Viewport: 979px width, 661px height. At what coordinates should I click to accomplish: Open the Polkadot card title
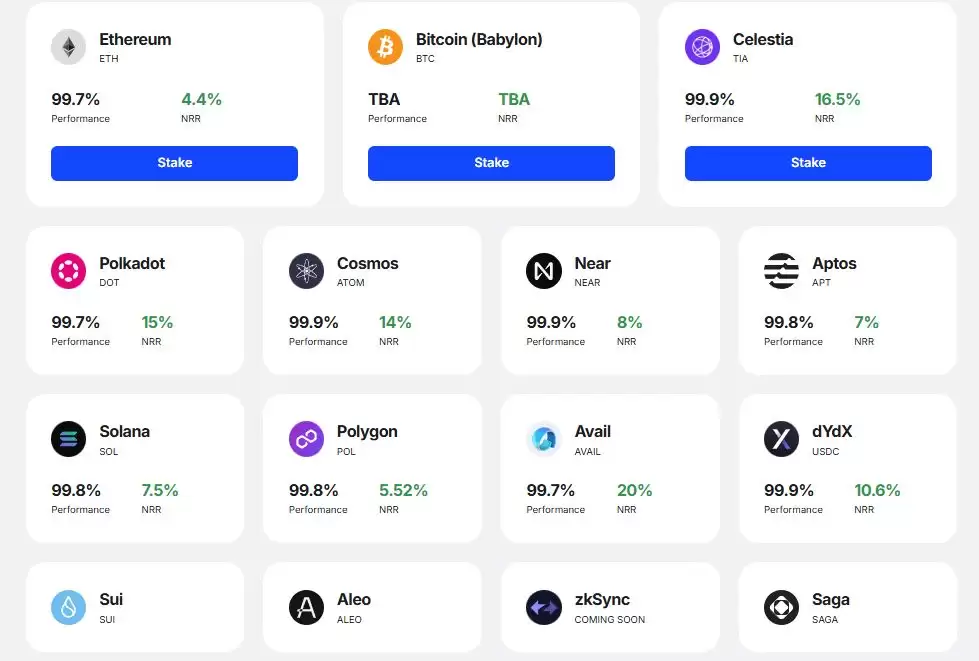(132, 264)
